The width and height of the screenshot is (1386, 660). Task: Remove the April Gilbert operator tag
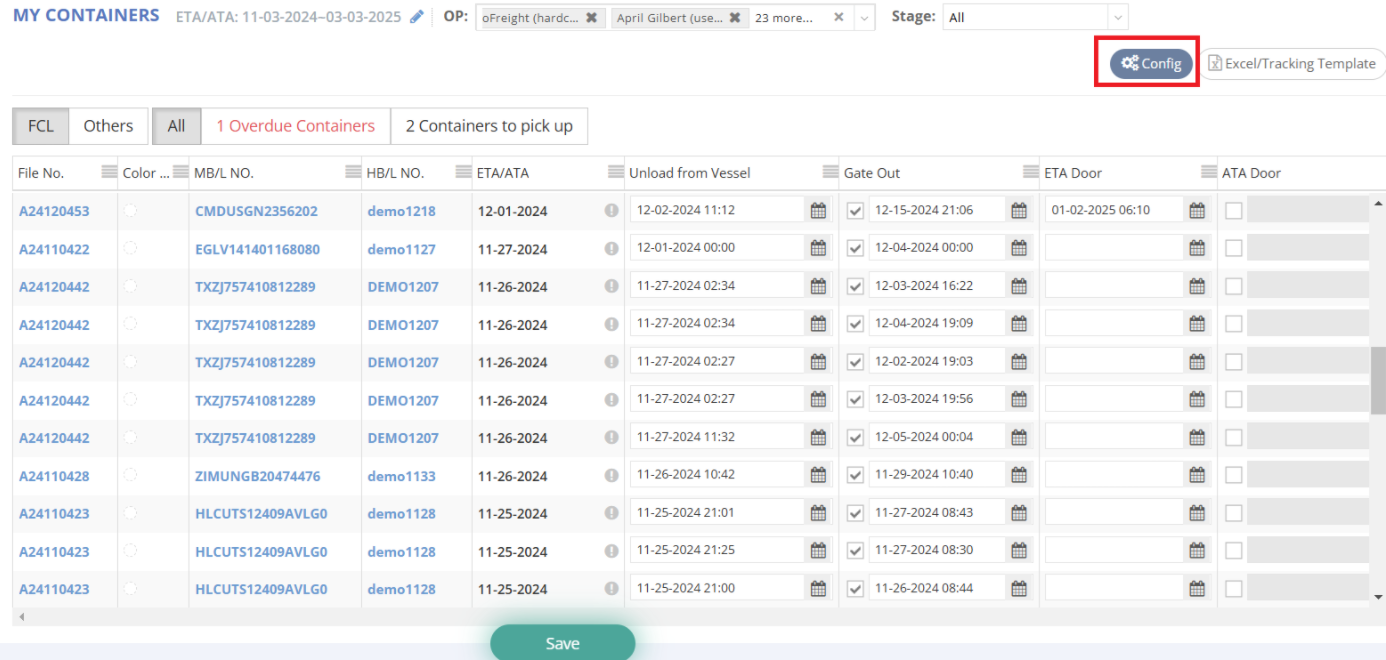(x=734, y=18)
